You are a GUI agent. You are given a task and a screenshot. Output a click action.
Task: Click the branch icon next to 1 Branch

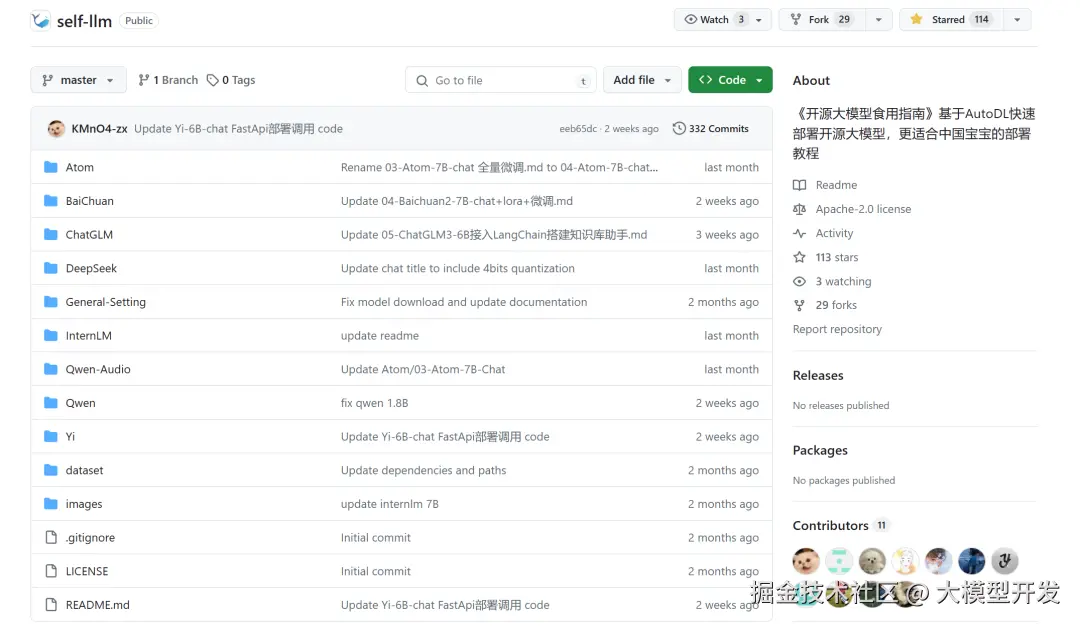143,80
